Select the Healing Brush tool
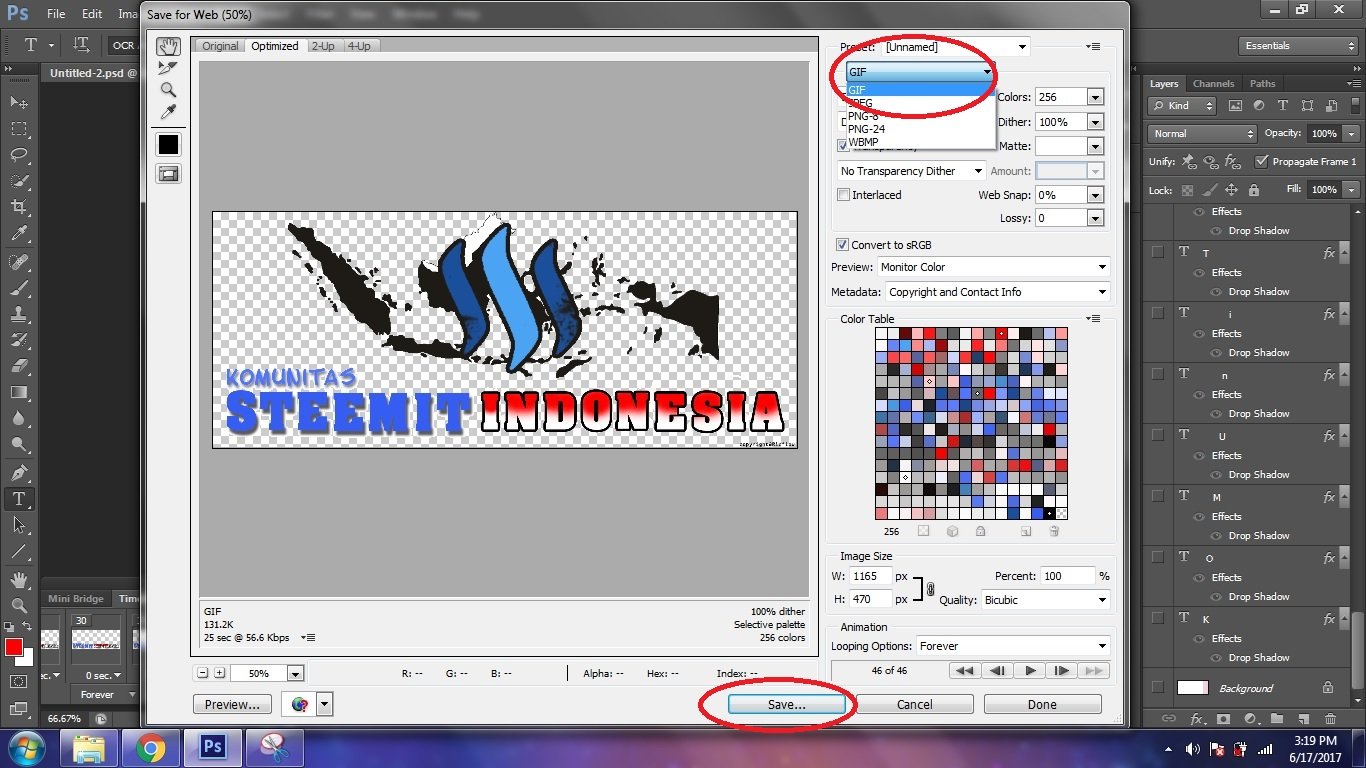The width and height of the screenshot is (1366, 768). pyautogui.click(x=19, y=262)
